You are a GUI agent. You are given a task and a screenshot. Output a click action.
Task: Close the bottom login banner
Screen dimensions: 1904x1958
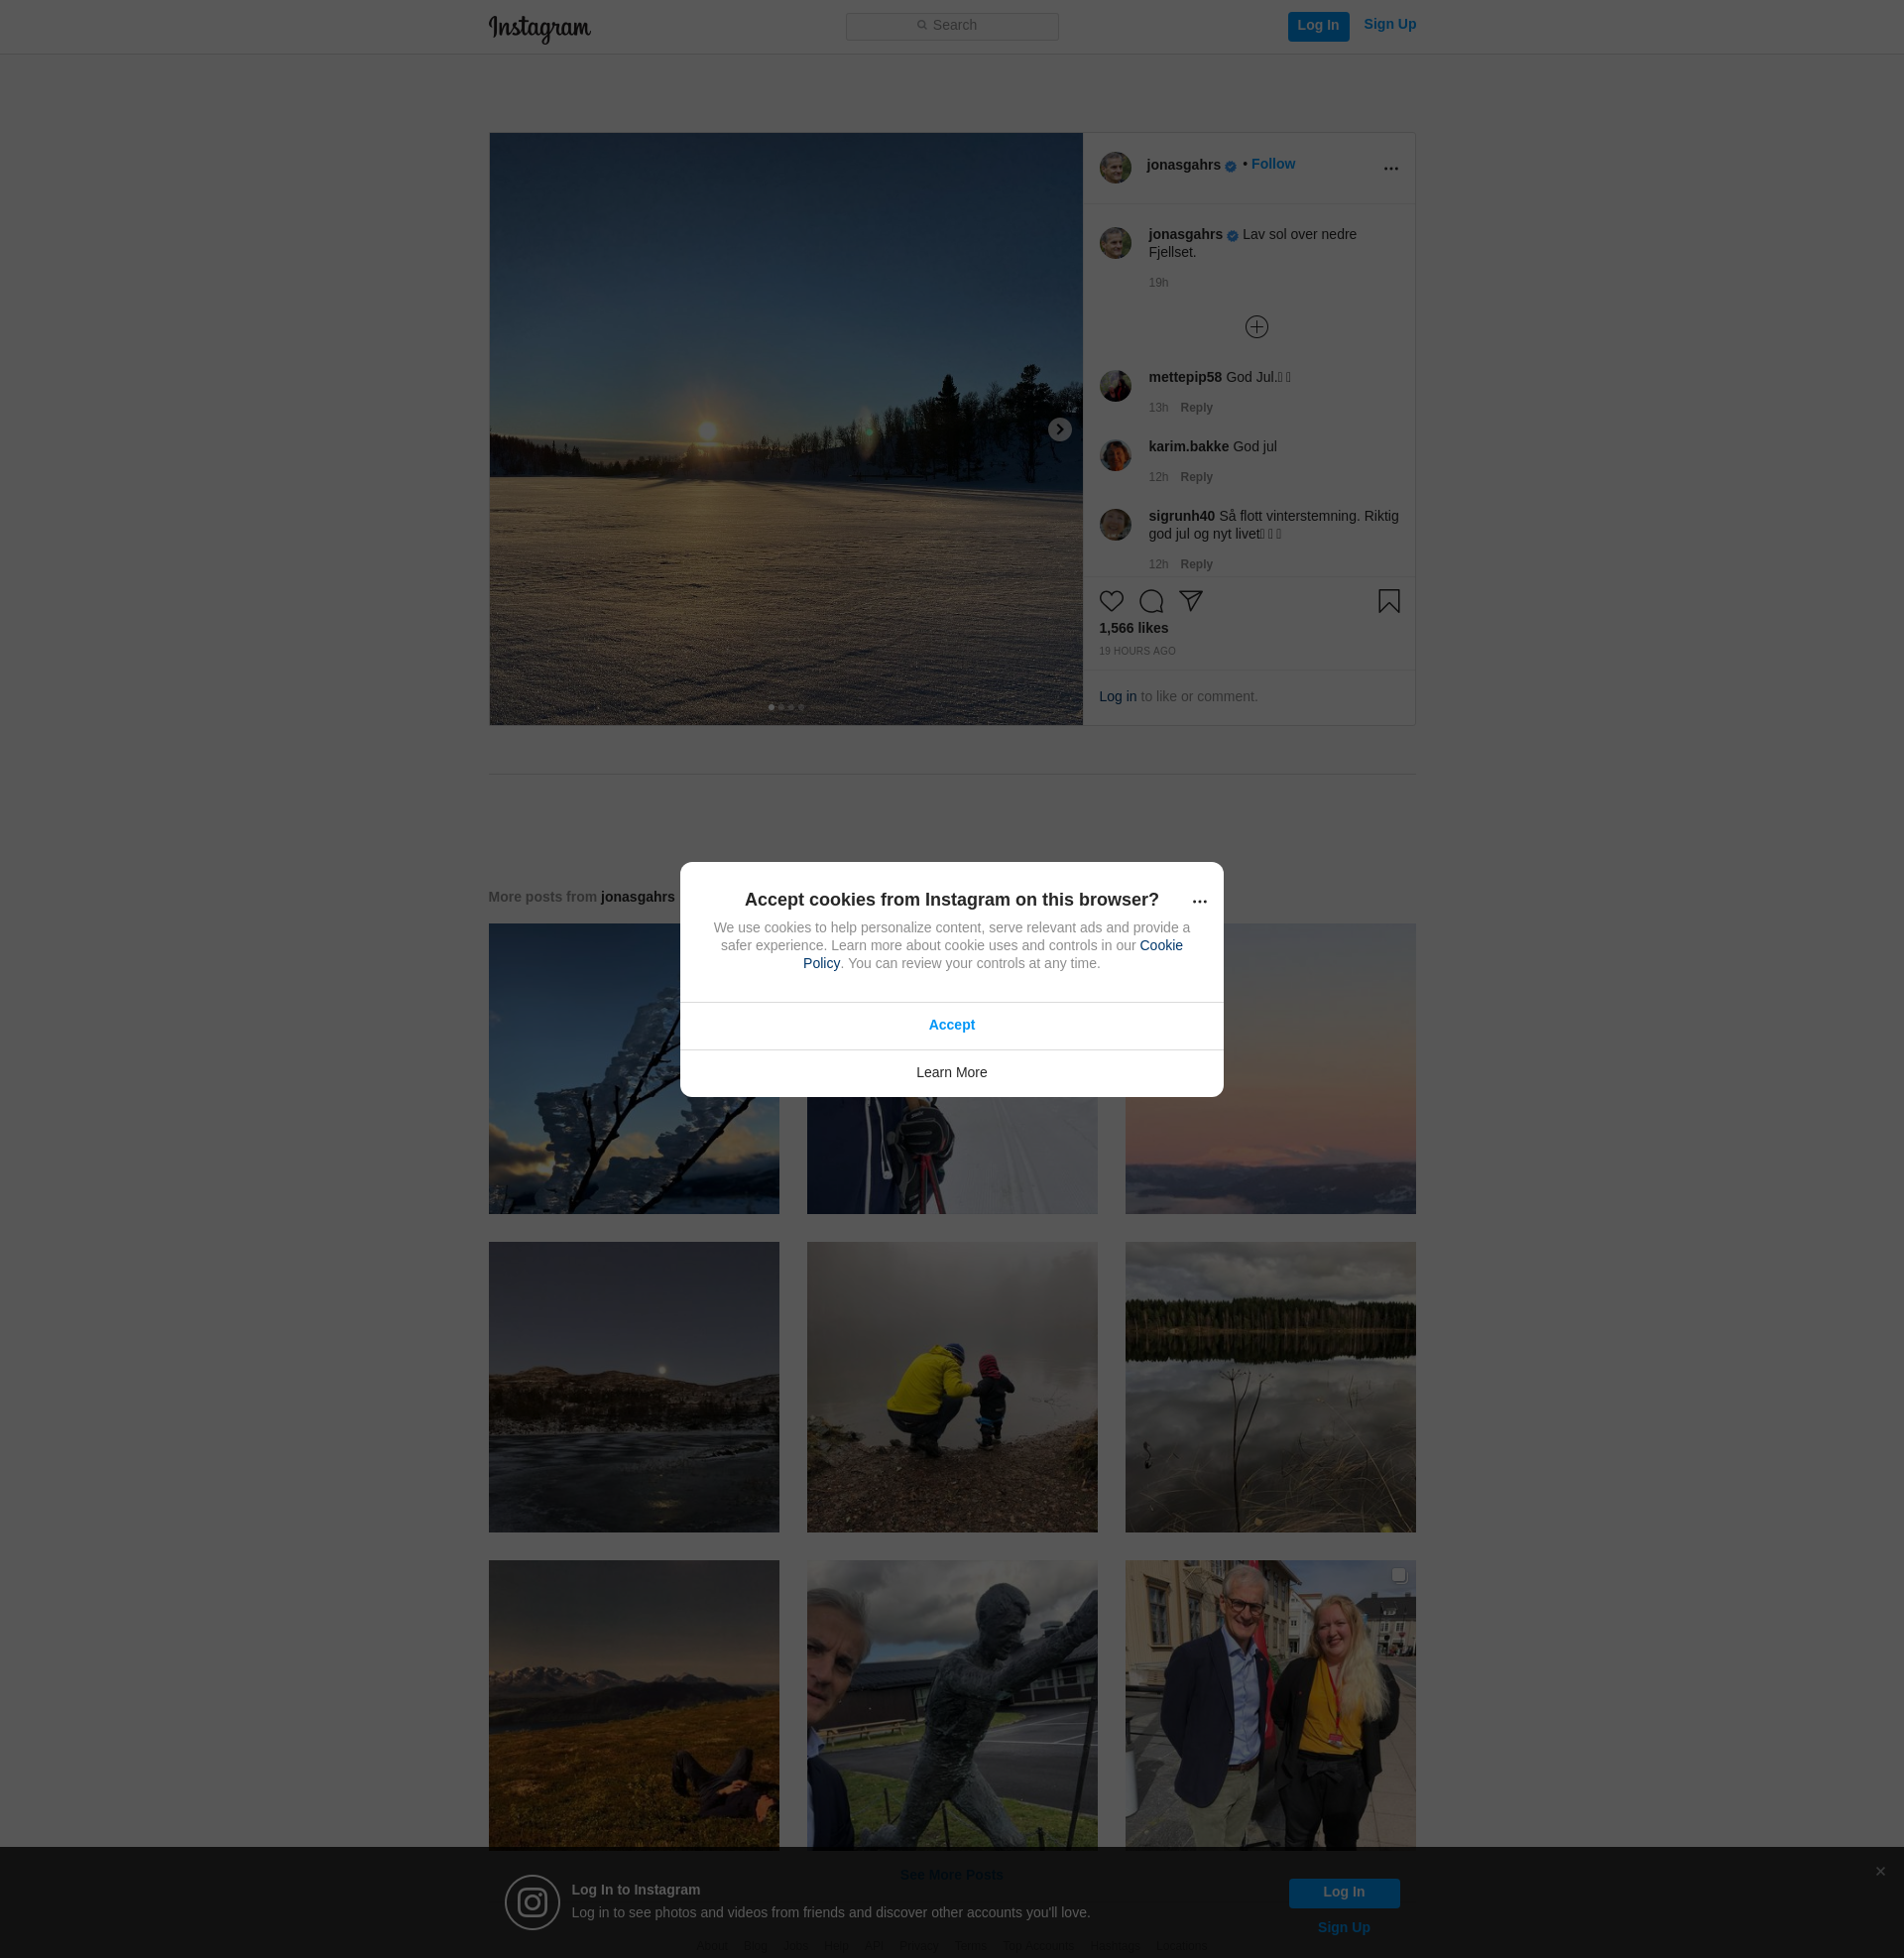[1880, 1871]
